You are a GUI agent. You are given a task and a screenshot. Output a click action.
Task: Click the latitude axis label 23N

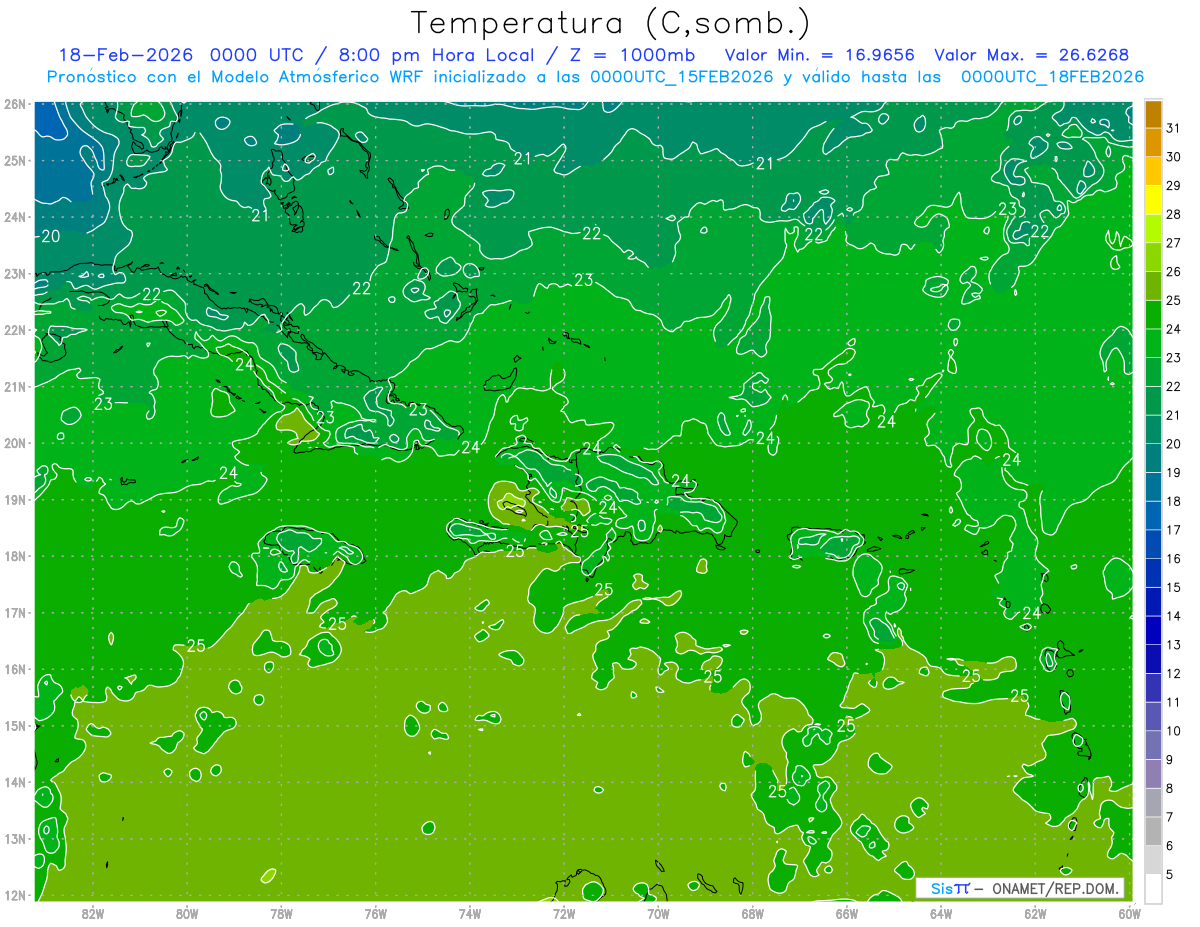tap(14, 273)
